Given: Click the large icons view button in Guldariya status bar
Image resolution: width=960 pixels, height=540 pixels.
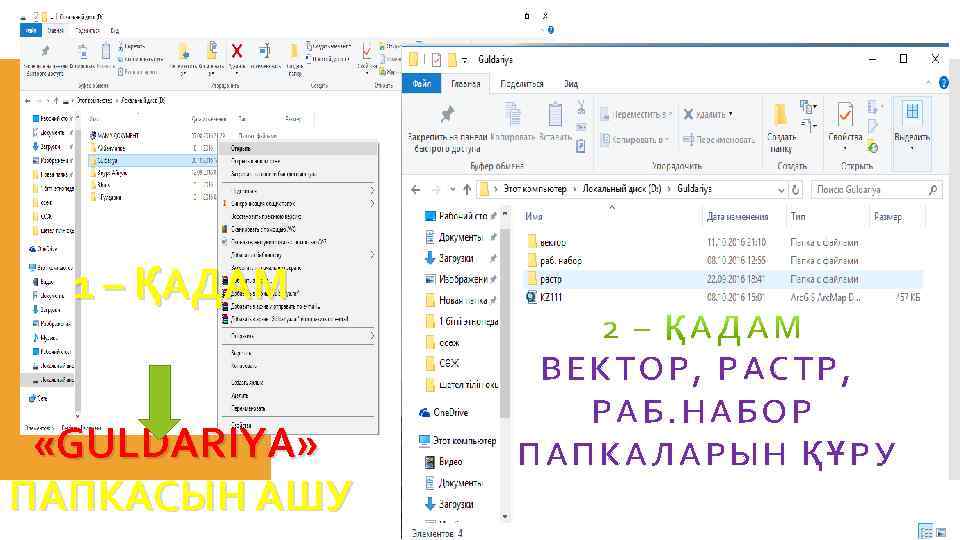Looking at the screenshot, I should click(x=941, y=531).
